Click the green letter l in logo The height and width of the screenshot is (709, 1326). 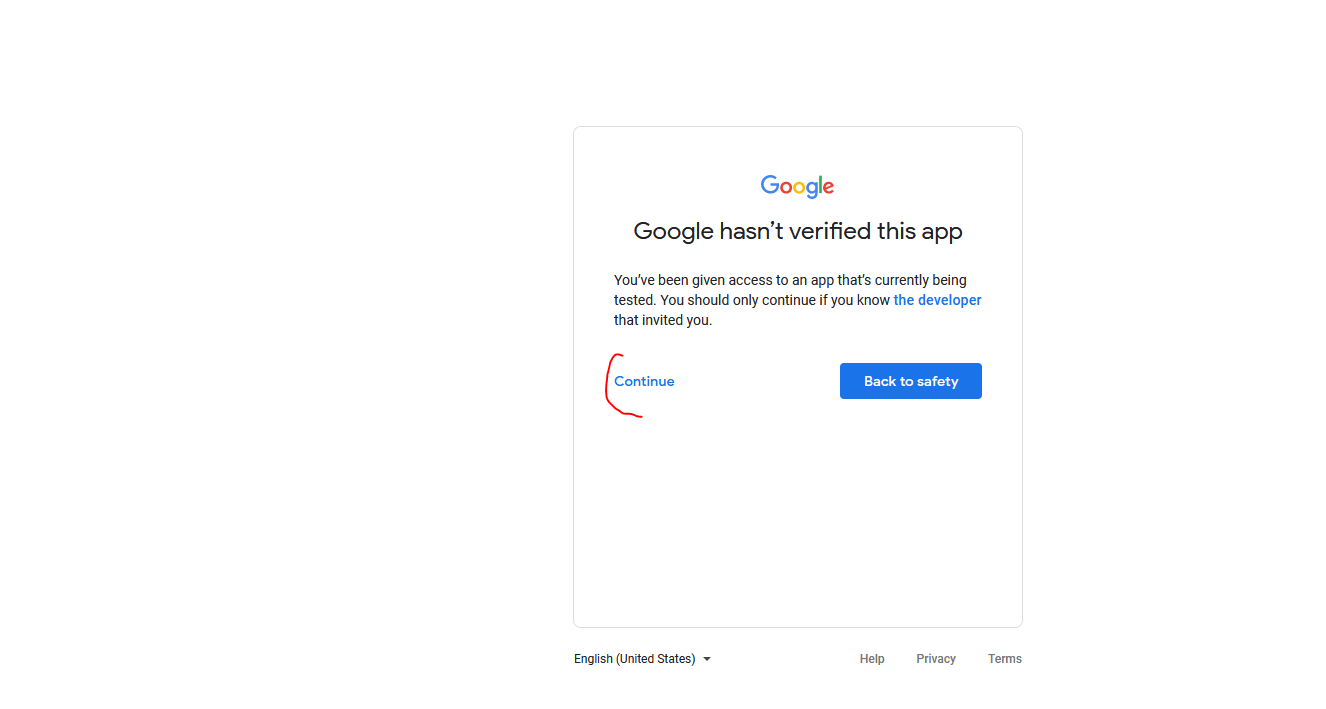point(820,185)
